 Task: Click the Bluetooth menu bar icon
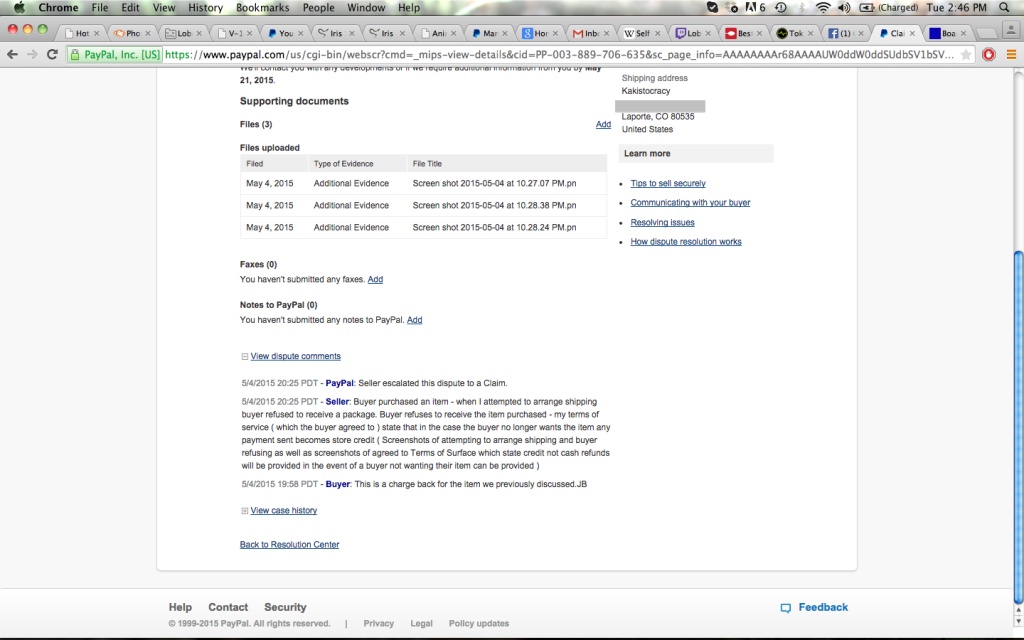click(802, 8)
